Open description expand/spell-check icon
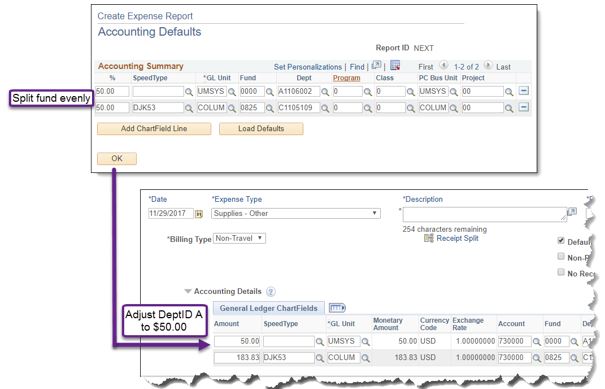This screenshot has width=605, height=389. (572, 211)
